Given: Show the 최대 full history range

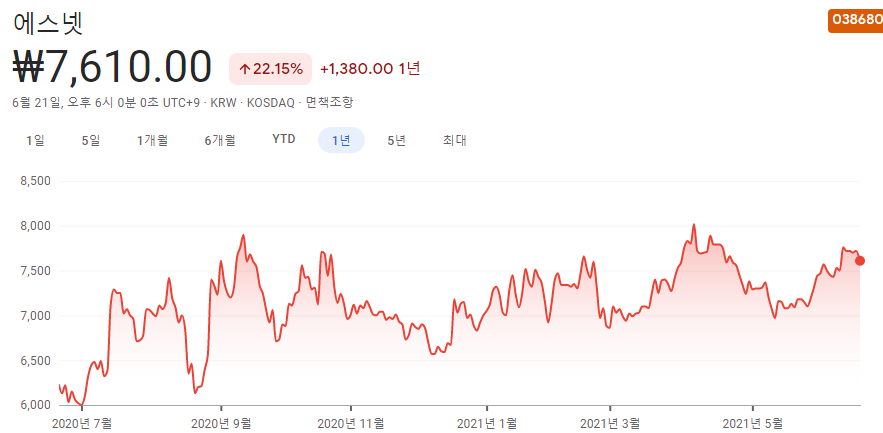Looking at the screenshot, I should point(454,140).
